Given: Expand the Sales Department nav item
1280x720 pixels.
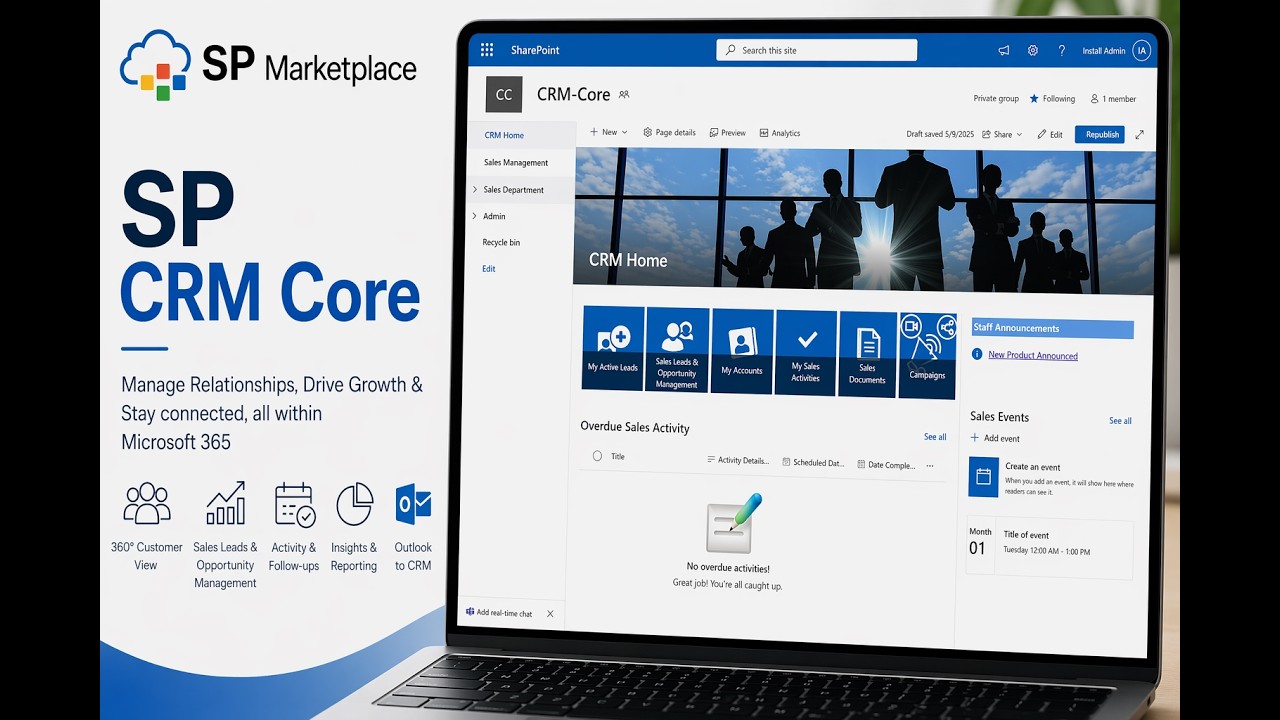Looking at the screenshot, I should pos(475,189).
